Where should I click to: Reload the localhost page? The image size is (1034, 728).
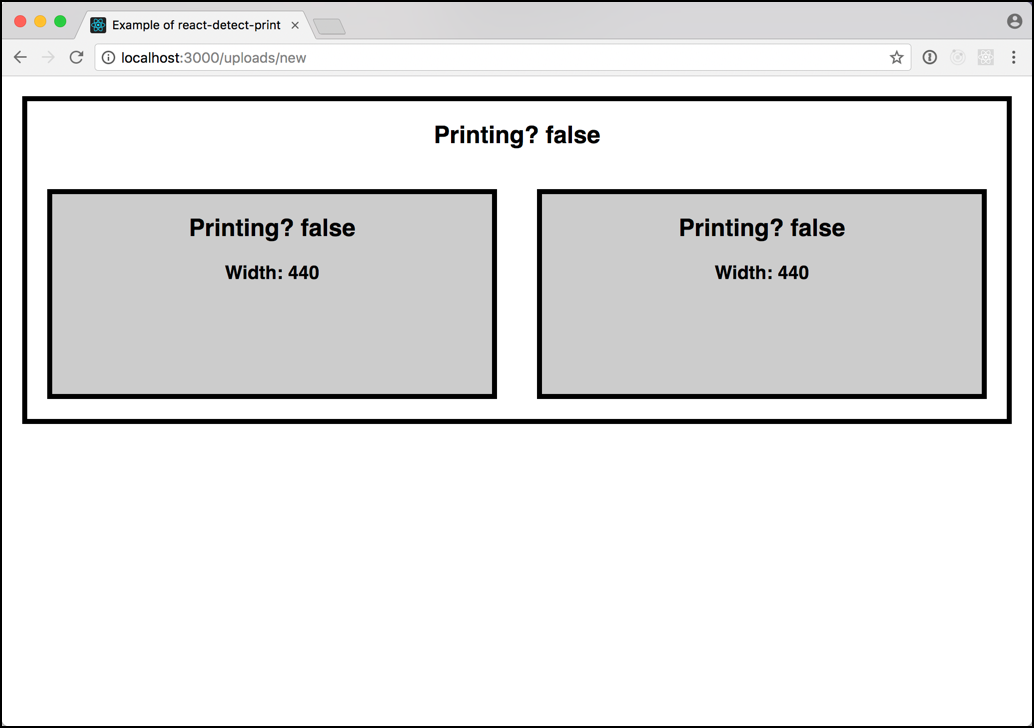pyautogui.click(x=76, y=57)
